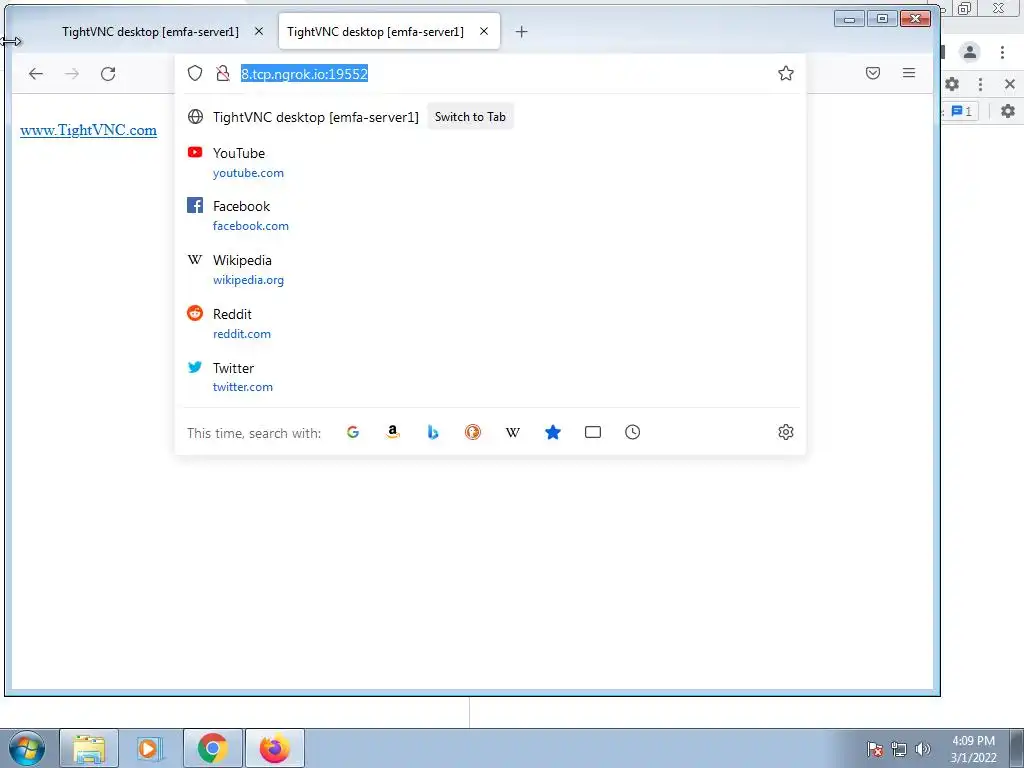Open the tracking protection shield icon
The height and width of the screenshot is (768, 1024).
(x=195, y=73)
